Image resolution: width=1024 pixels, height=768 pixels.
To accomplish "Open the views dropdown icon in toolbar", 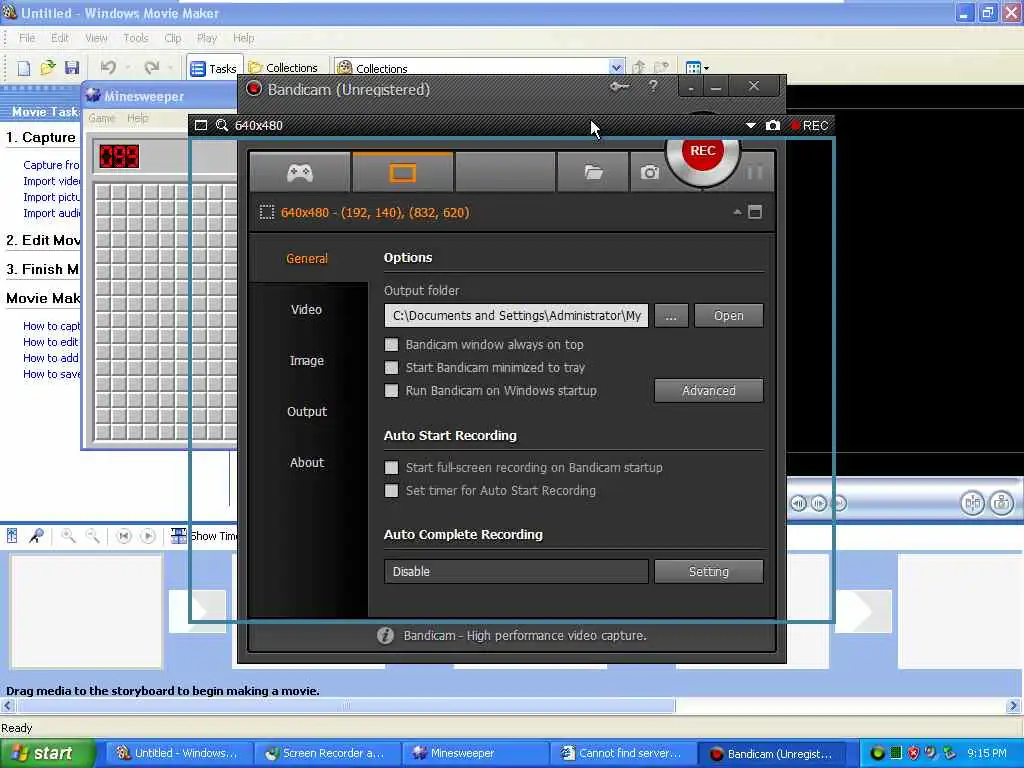I will coord(697,67).
